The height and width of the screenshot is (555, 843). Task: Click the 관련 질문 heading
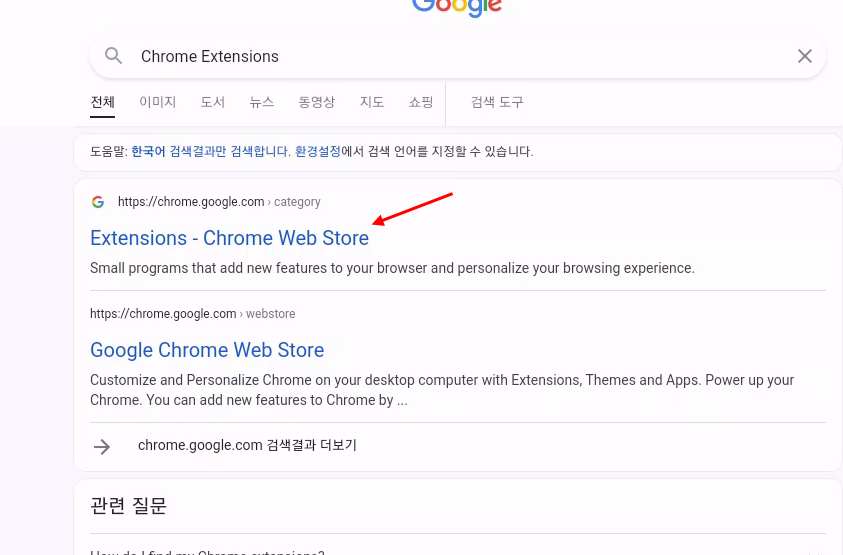[128, 506]
